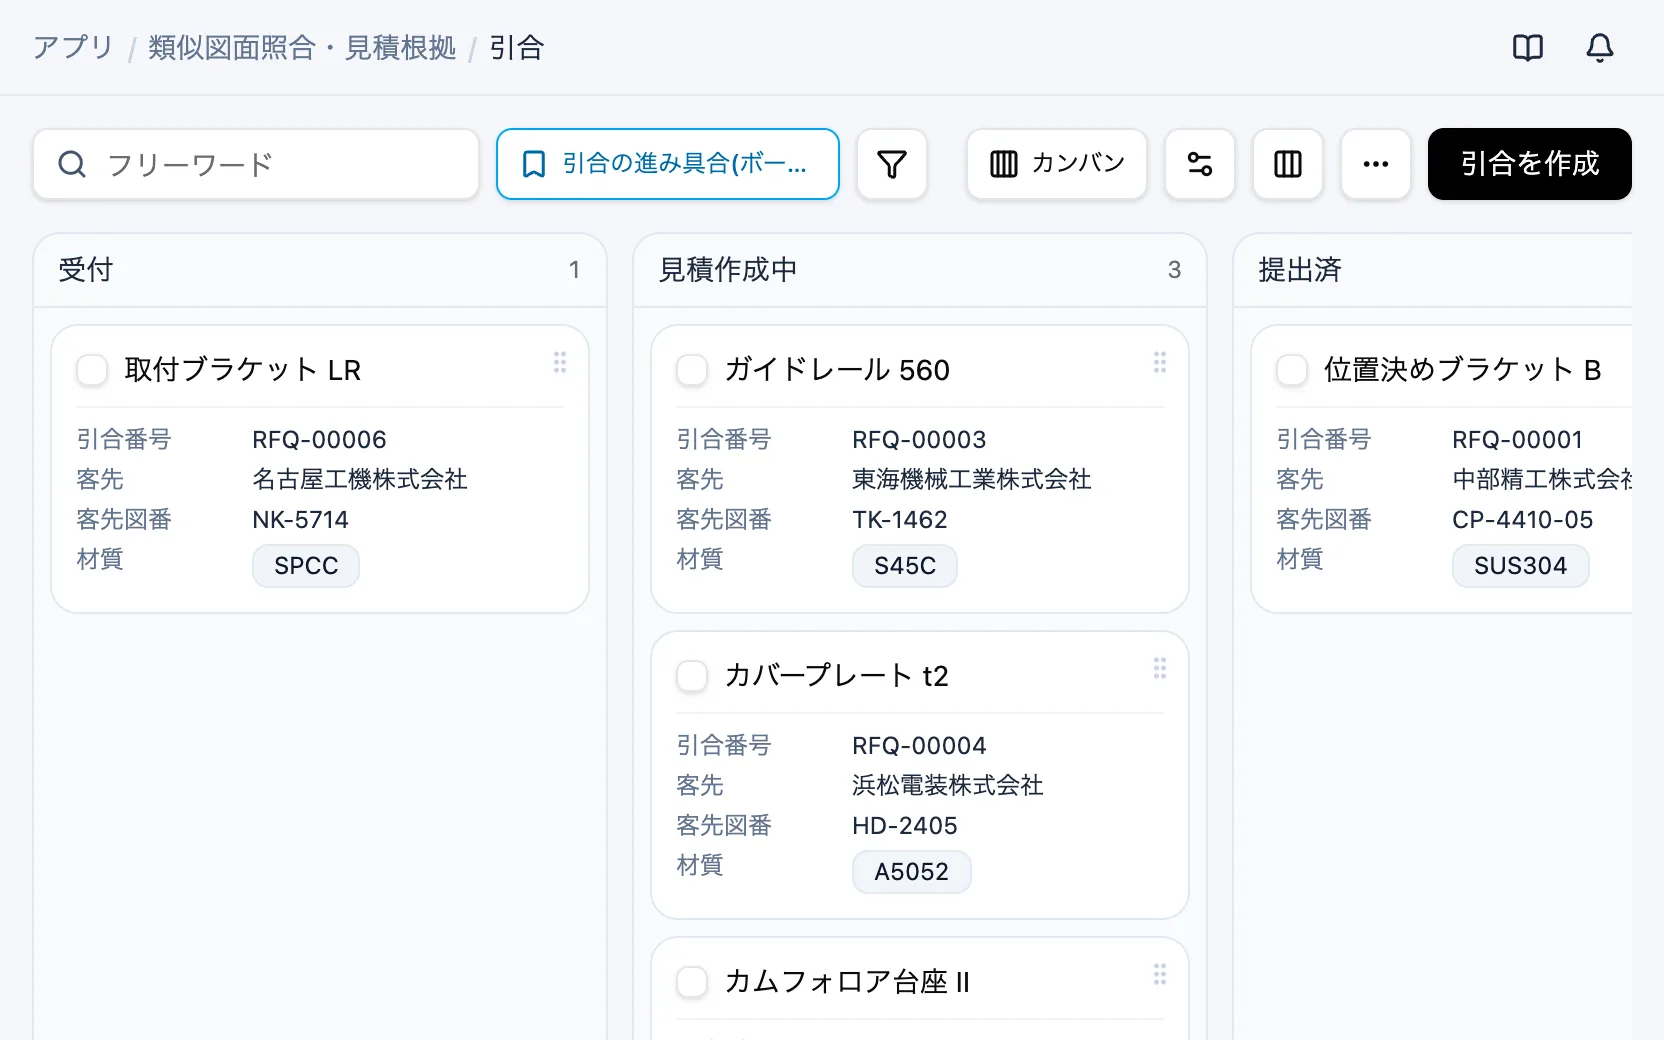Select the カムフォロア台座 II checkbox

click(x=692, y=982)
